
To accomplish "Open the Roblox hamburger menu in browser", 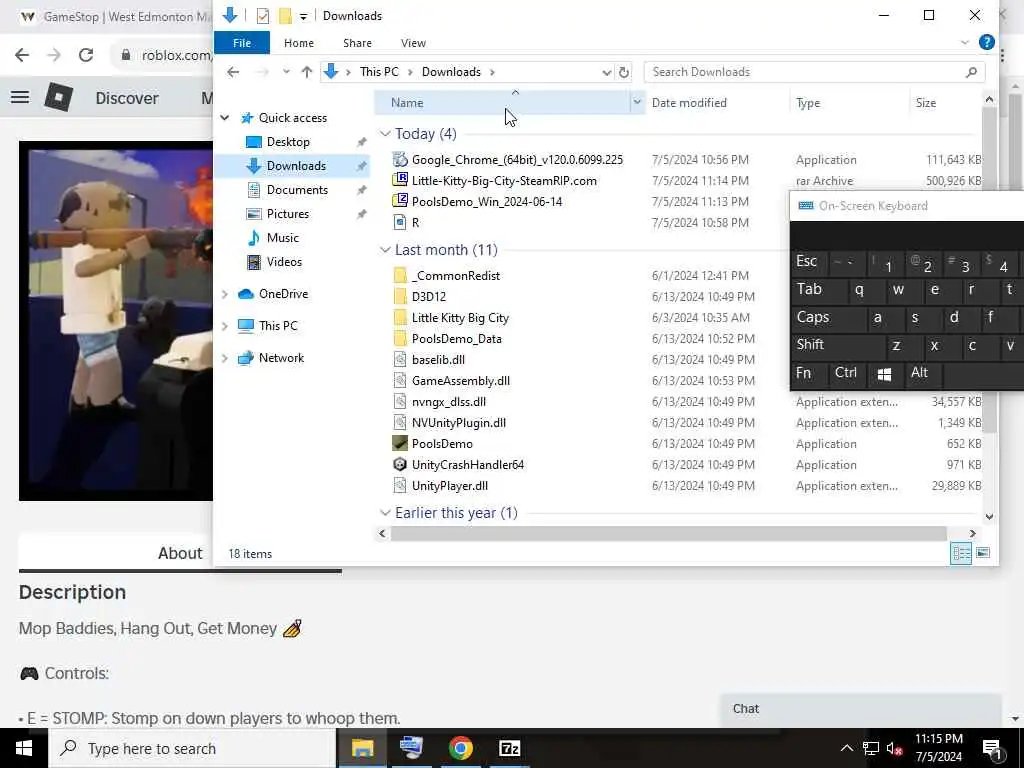I will 20,97.
